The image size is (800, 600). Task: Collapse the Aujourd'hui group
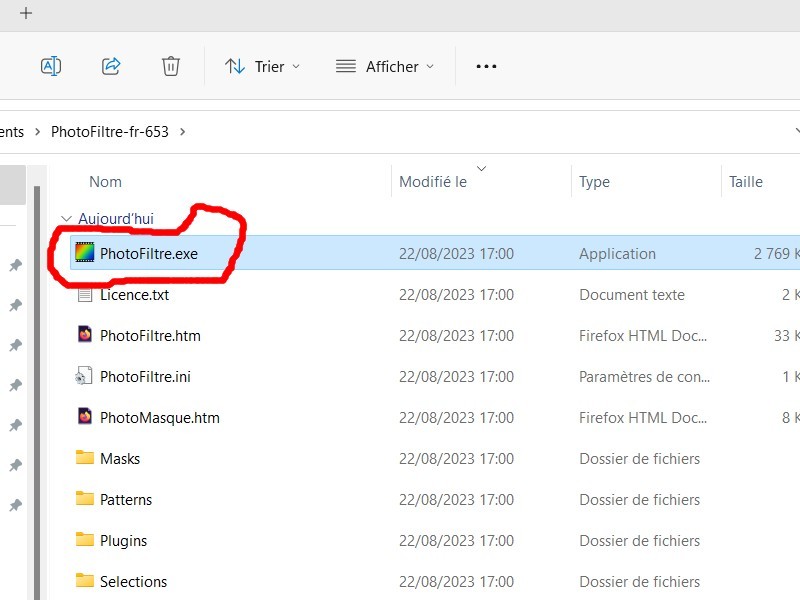[66, 219]
